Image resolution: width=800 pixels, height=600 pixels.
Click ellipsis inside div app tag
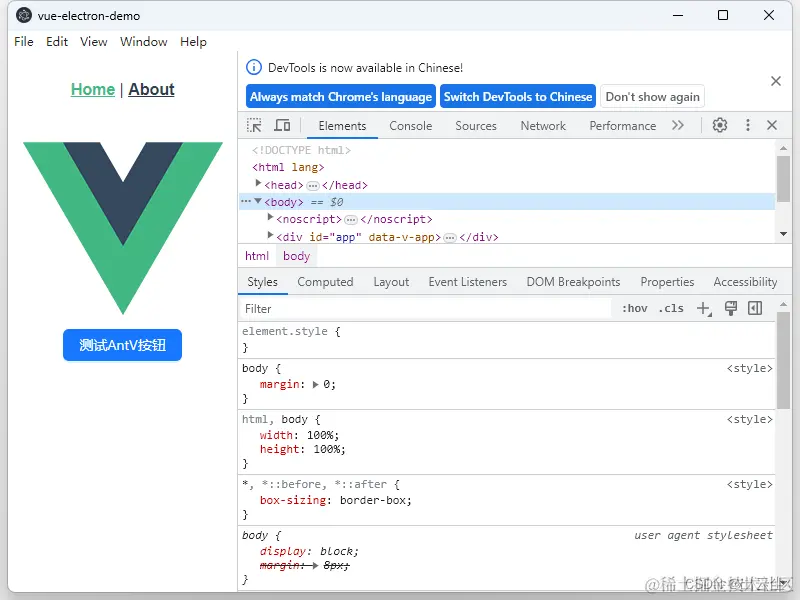point(449,238)
